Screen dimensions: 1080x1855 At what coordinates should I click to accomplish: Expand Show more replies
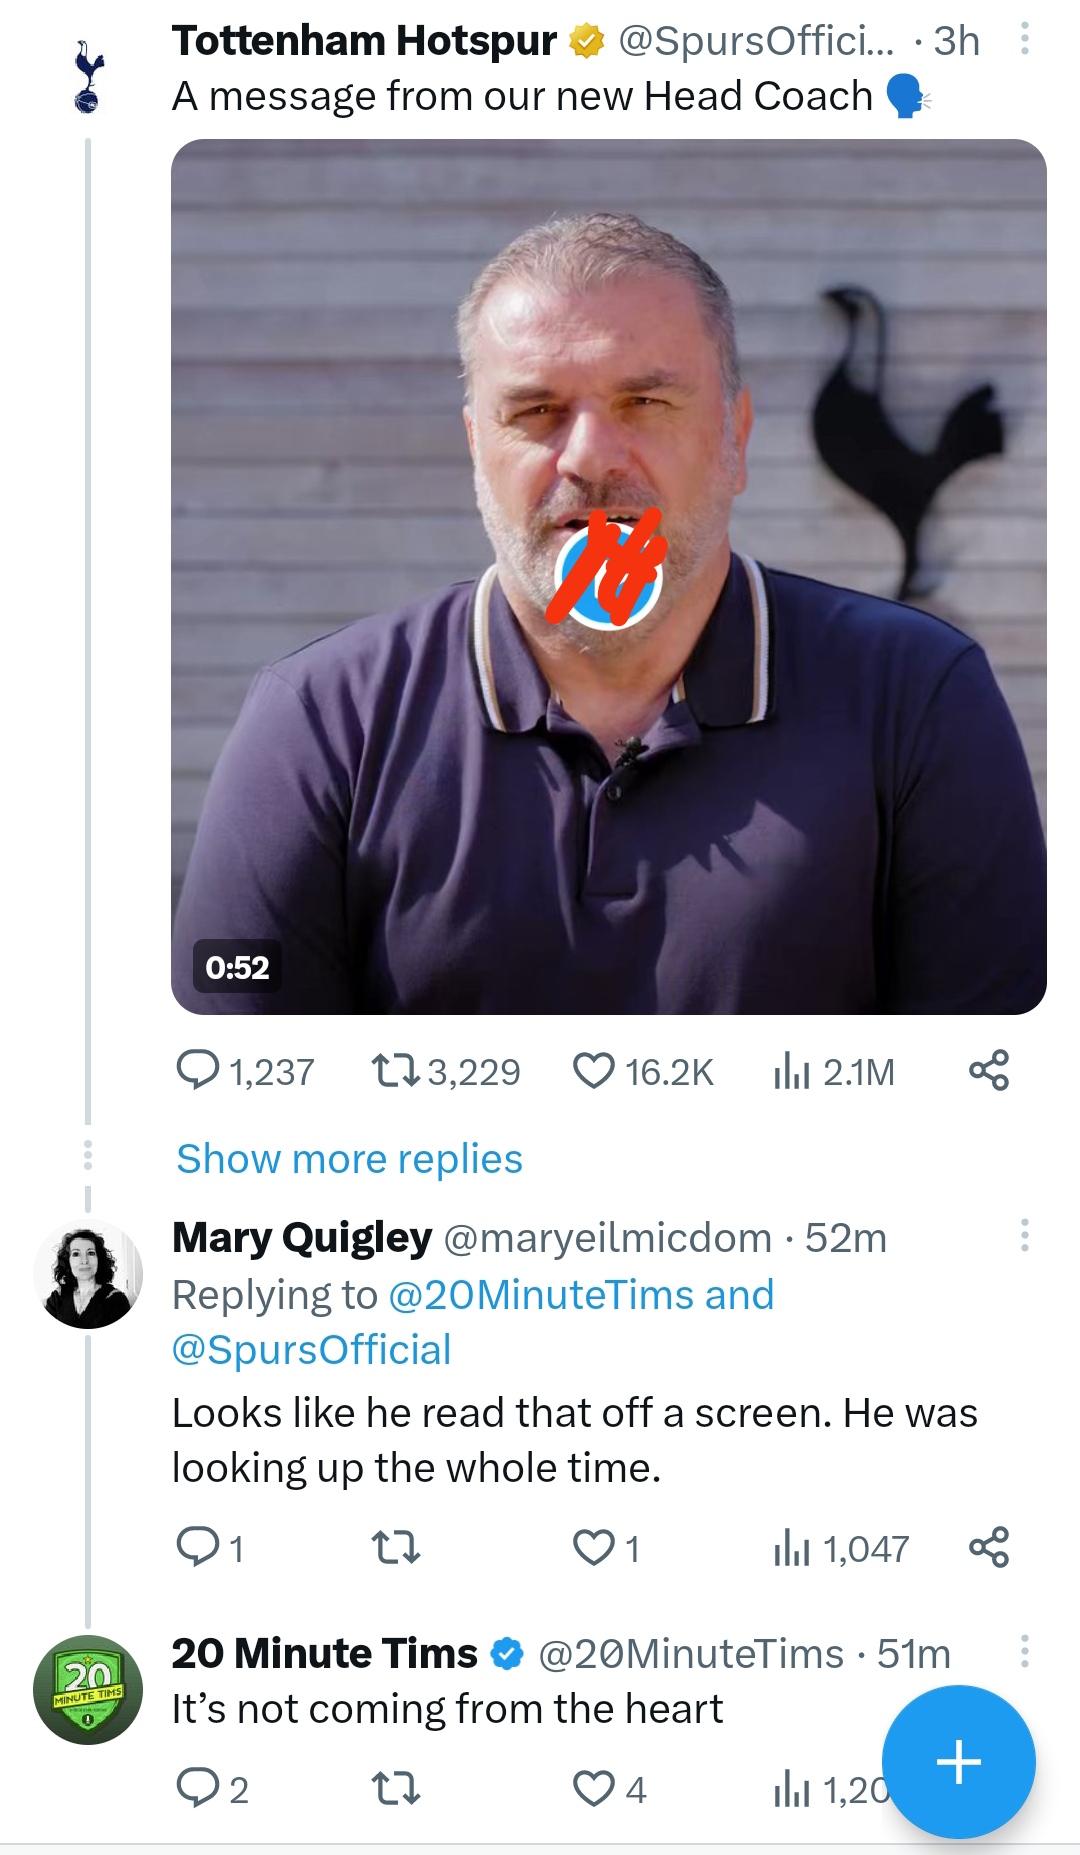[x=349, y=1159]
